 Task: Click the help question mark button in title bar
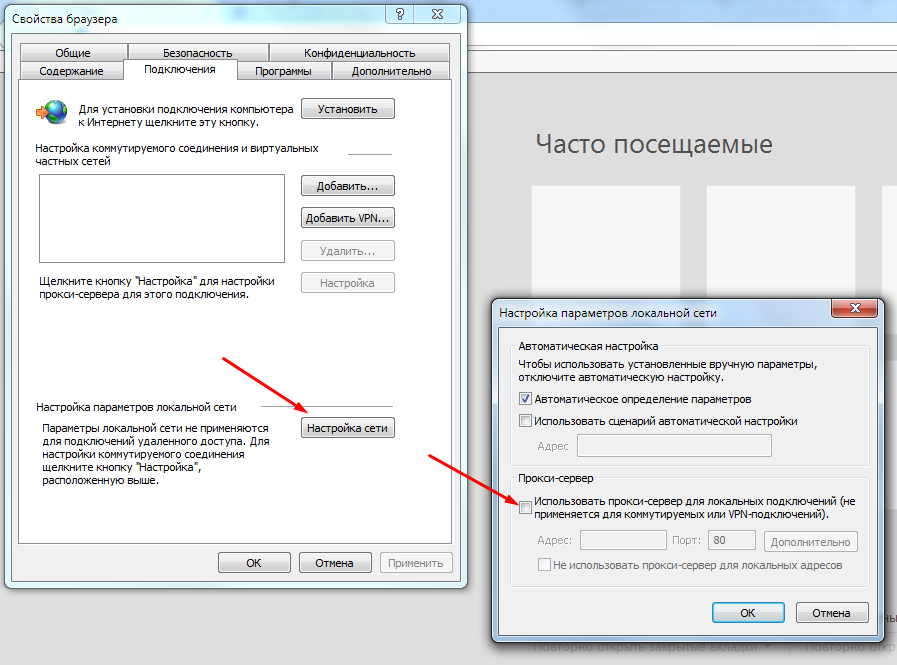point(400,14)
